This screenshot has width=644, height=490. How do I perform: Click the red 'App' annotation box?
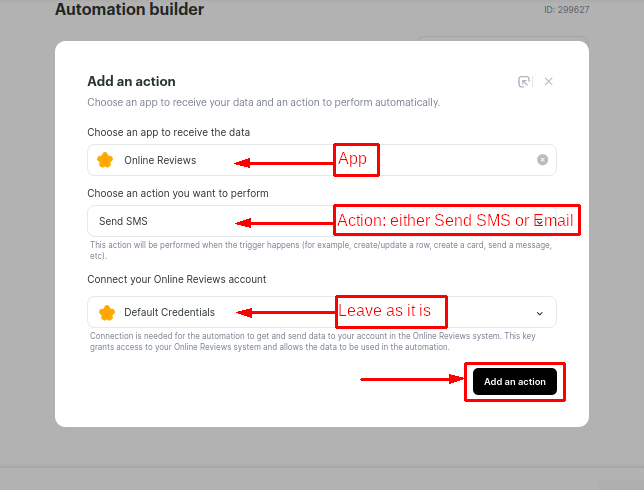tap(356, 160)
